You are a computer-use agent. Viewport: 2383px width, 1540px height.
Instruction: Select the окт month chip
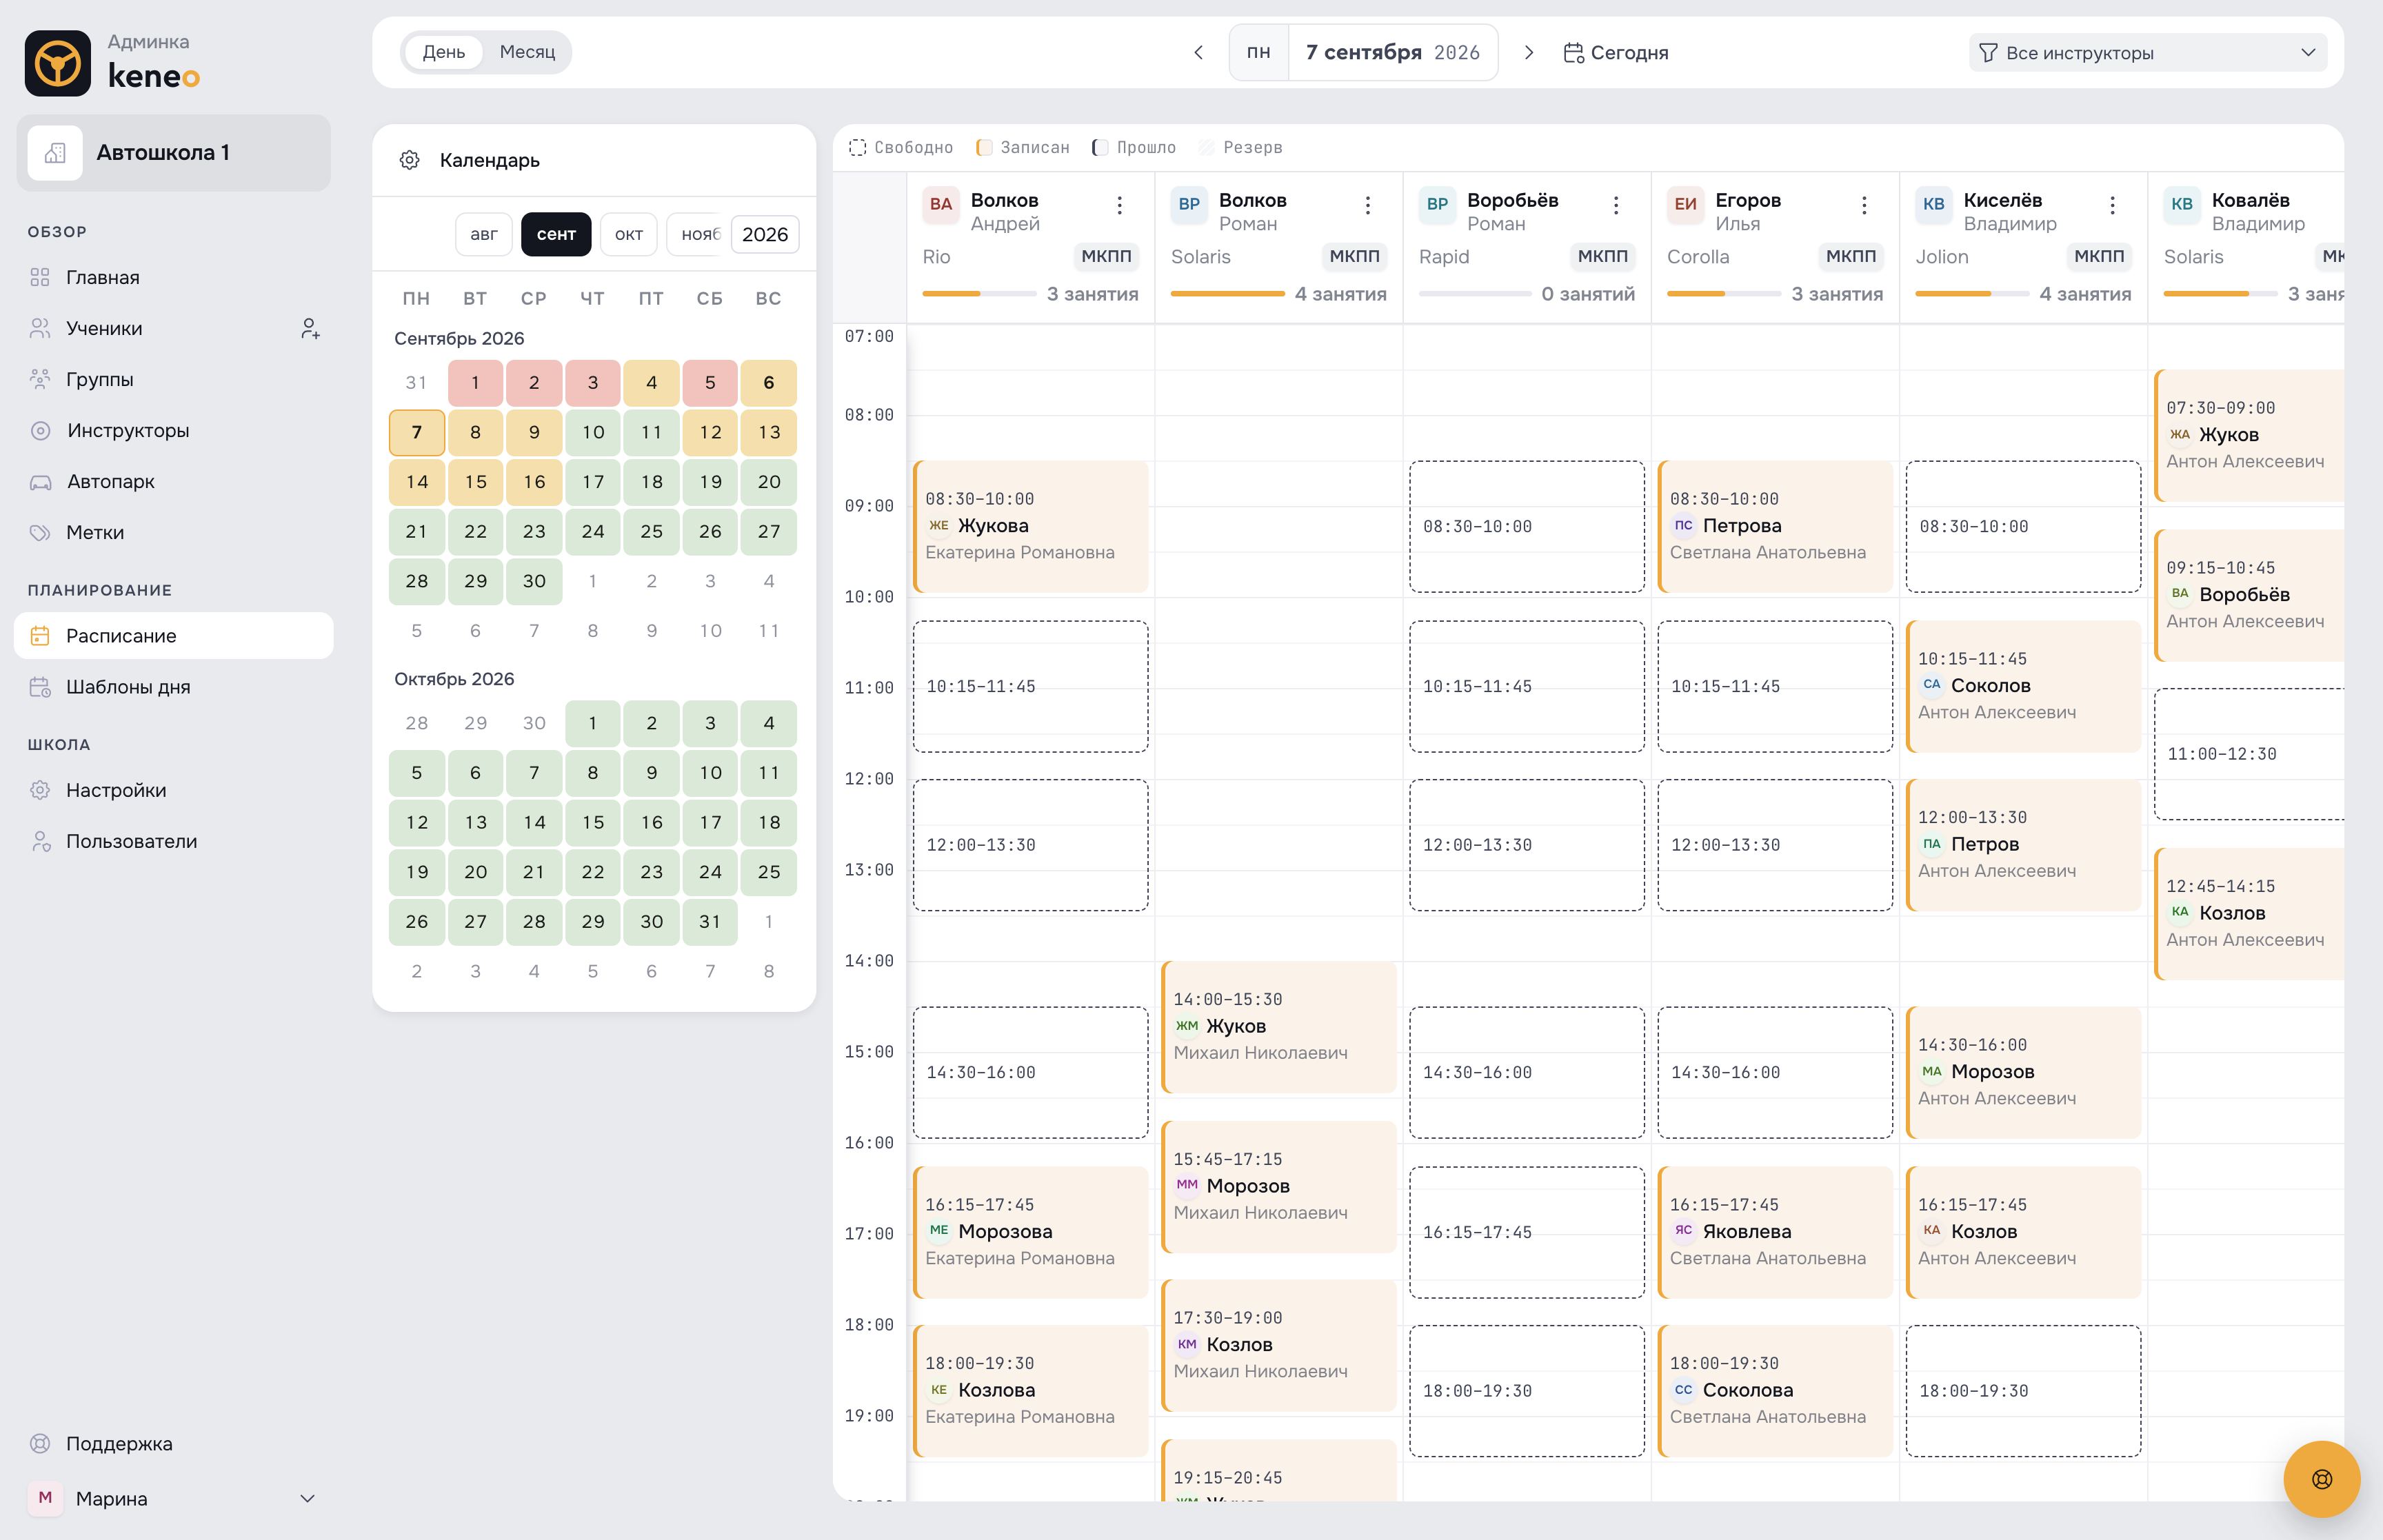(629, 234)
